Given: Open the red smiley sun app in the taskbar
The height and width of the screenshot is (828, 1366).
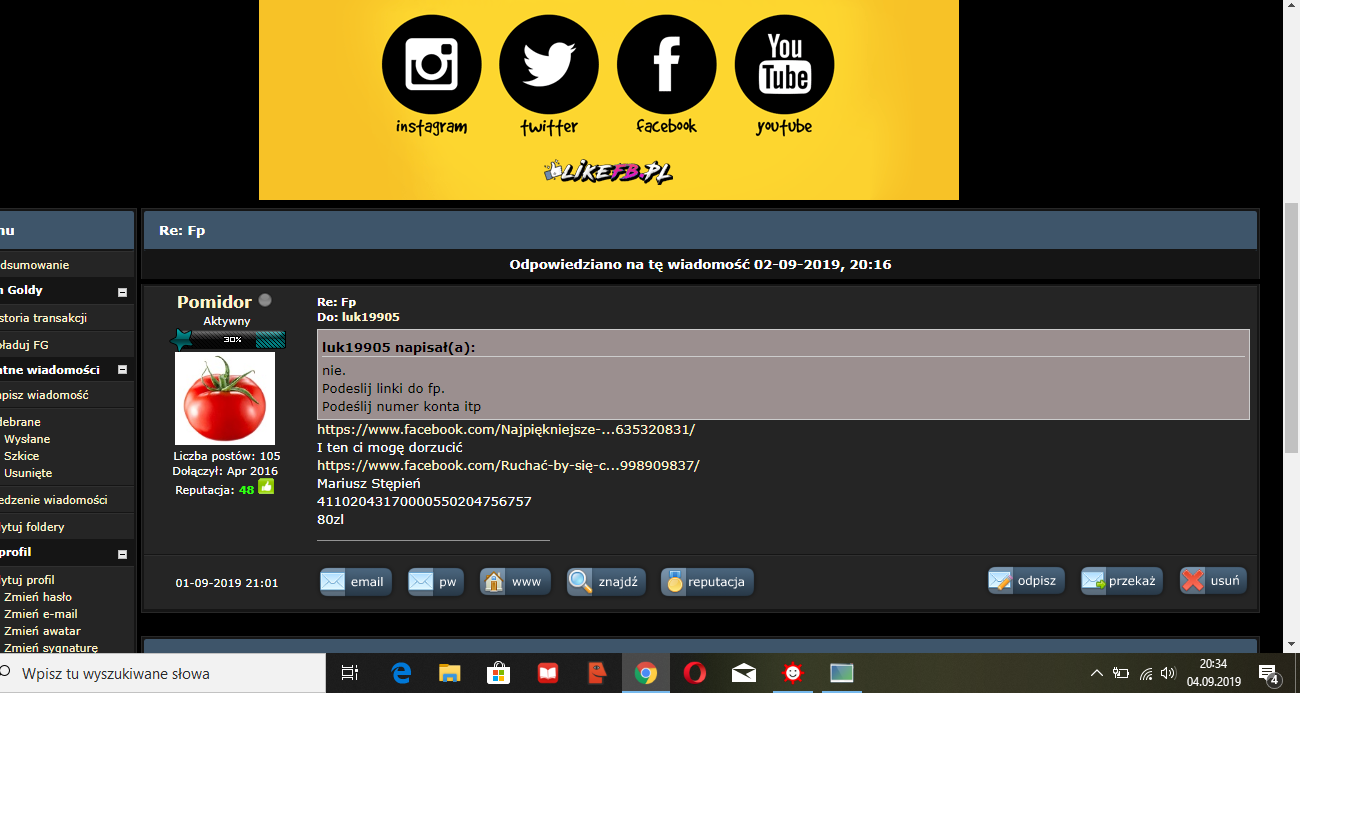Looking at the screenshot, I should pyautogui.click(x=793, y=674).
